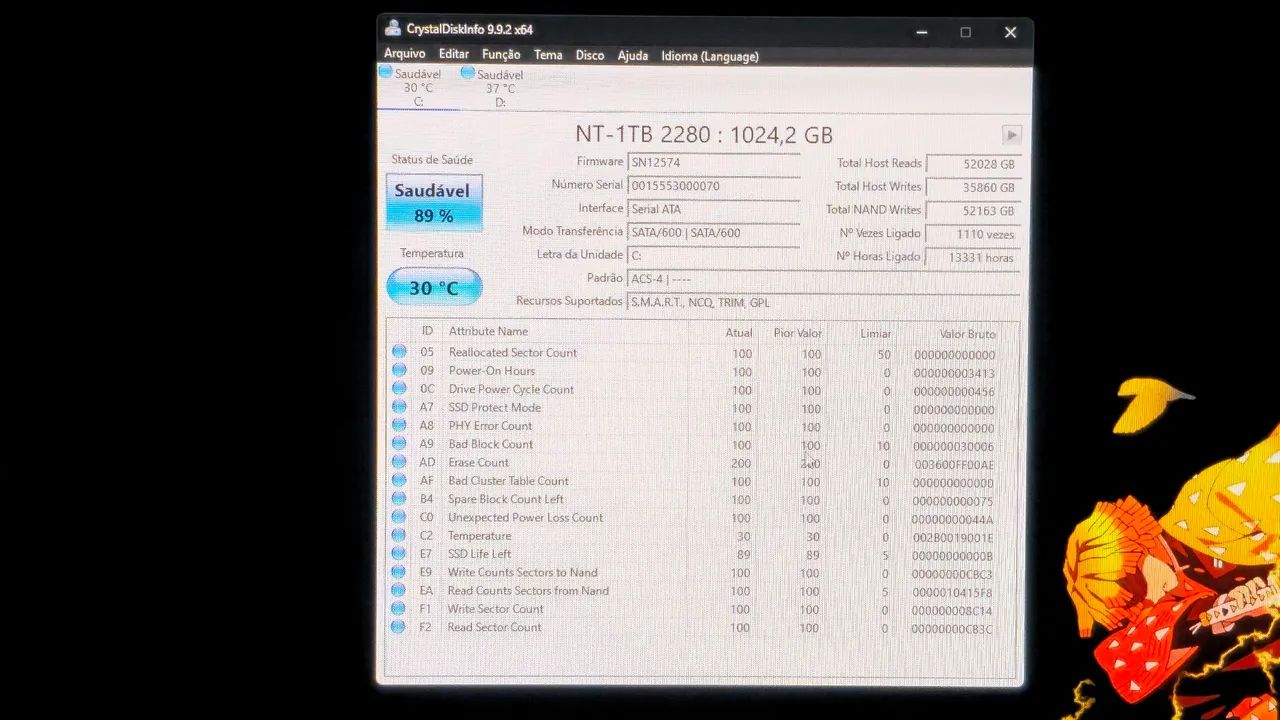
Task: Click status icon for Erase Count
Action: point(399,462)
